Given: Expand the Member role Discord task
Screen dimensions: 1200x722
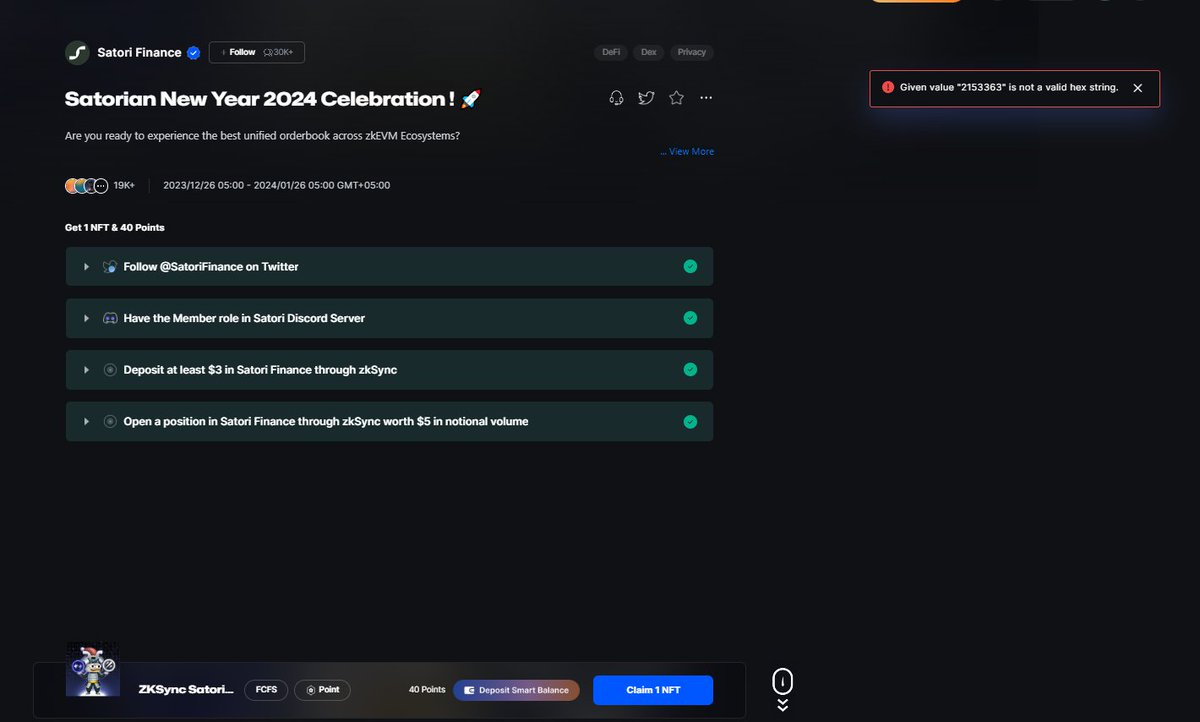Looking at the screenshot, I should coord(87,318).
